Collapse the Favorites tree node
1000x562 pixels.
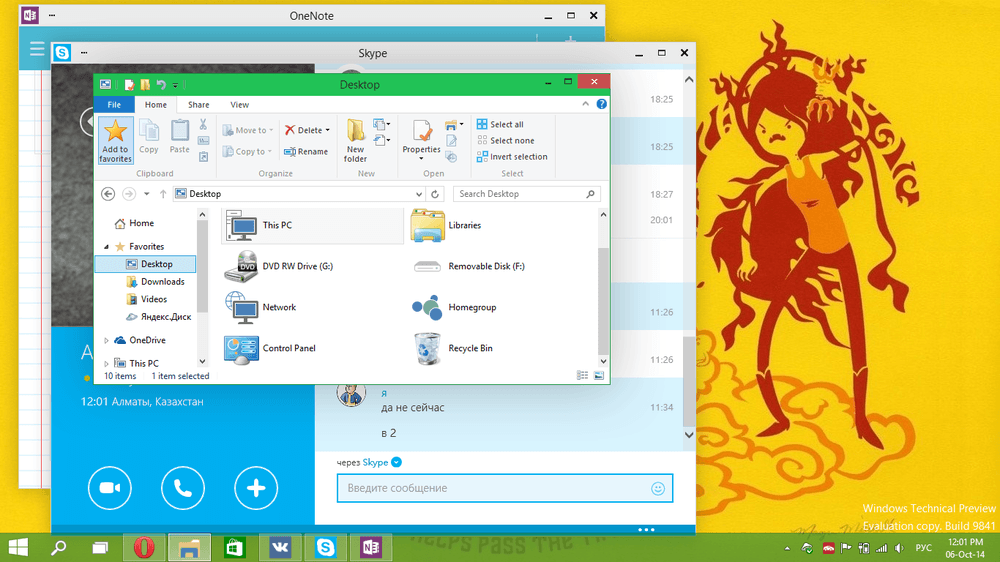pos(107,246)
